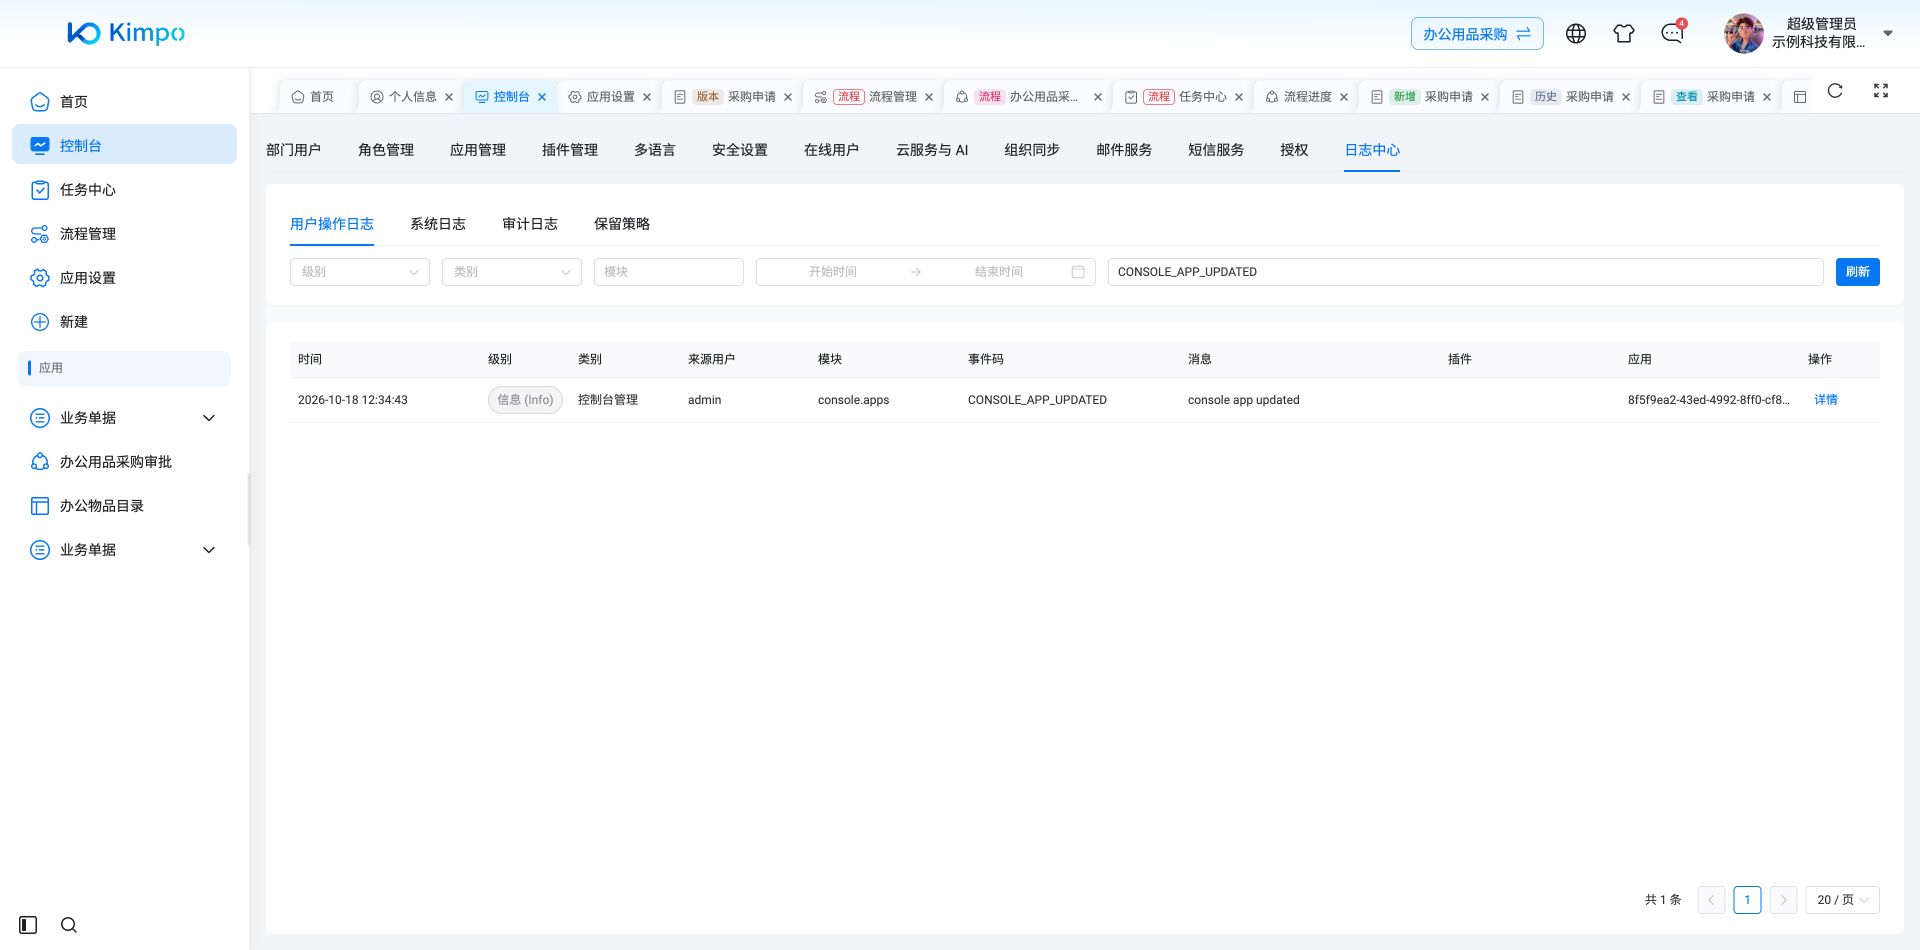Click the calendar icon in date range
The image size is (1920, 950).
coord(1078,272)
